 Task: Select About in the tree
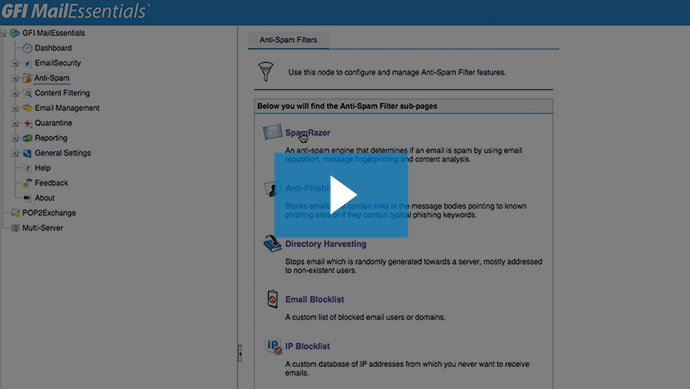coord(44,198)
